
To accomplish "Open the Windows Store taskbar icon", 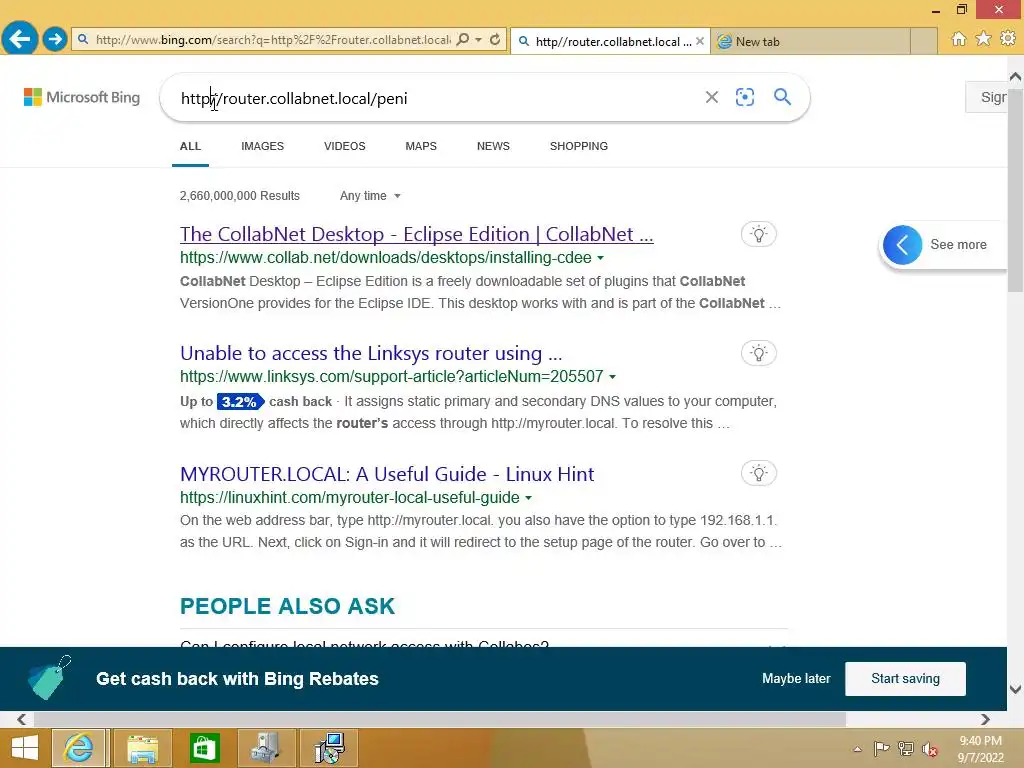I will (x=204, y=748).
